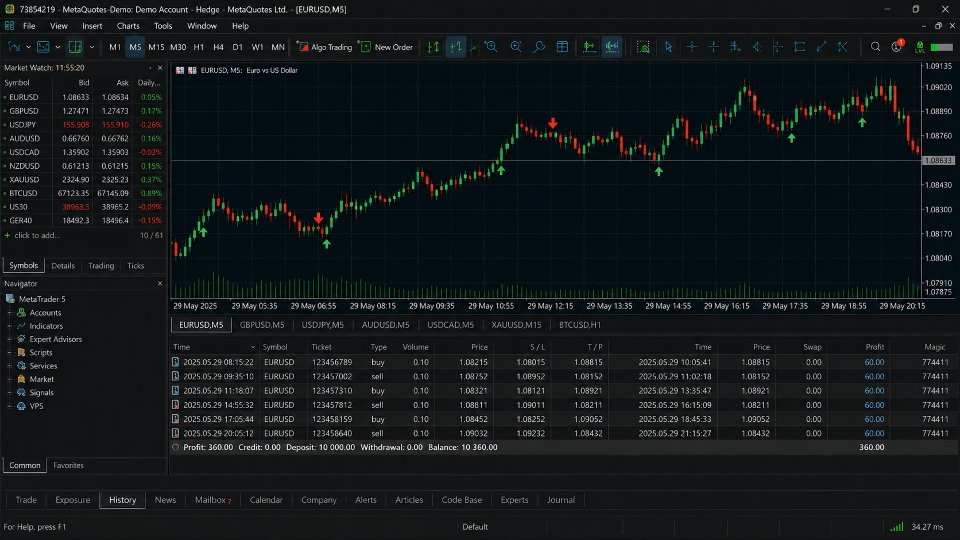The width and height of the screenshot is (960, 540).
Task: Select the BTCUSD row in Market Watch
Action: 84,193
